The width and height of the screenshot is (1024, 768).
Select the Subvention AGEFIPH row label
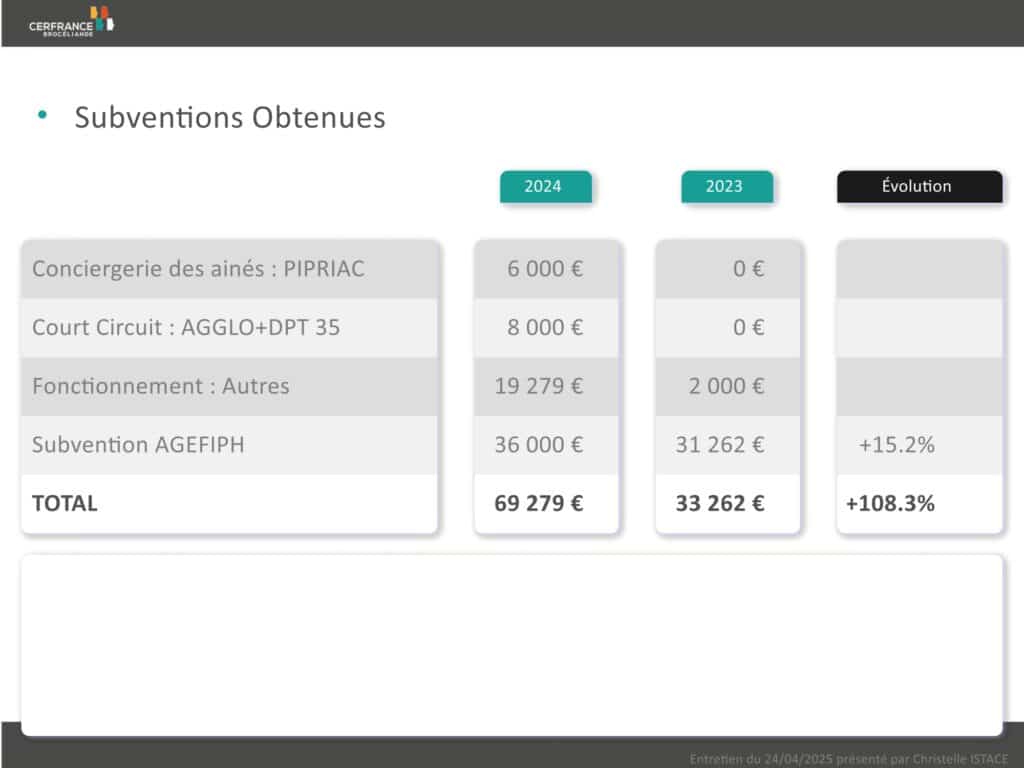click(138, 445)
